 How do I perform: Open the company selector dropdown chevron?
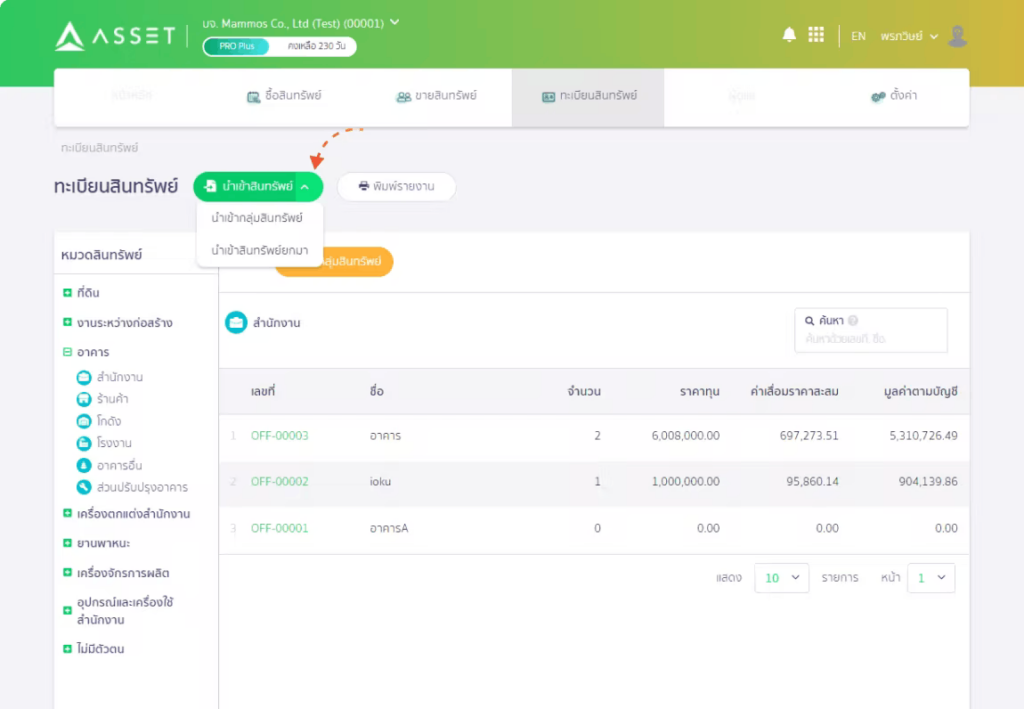pyautogui.click(x=394, y=22)
